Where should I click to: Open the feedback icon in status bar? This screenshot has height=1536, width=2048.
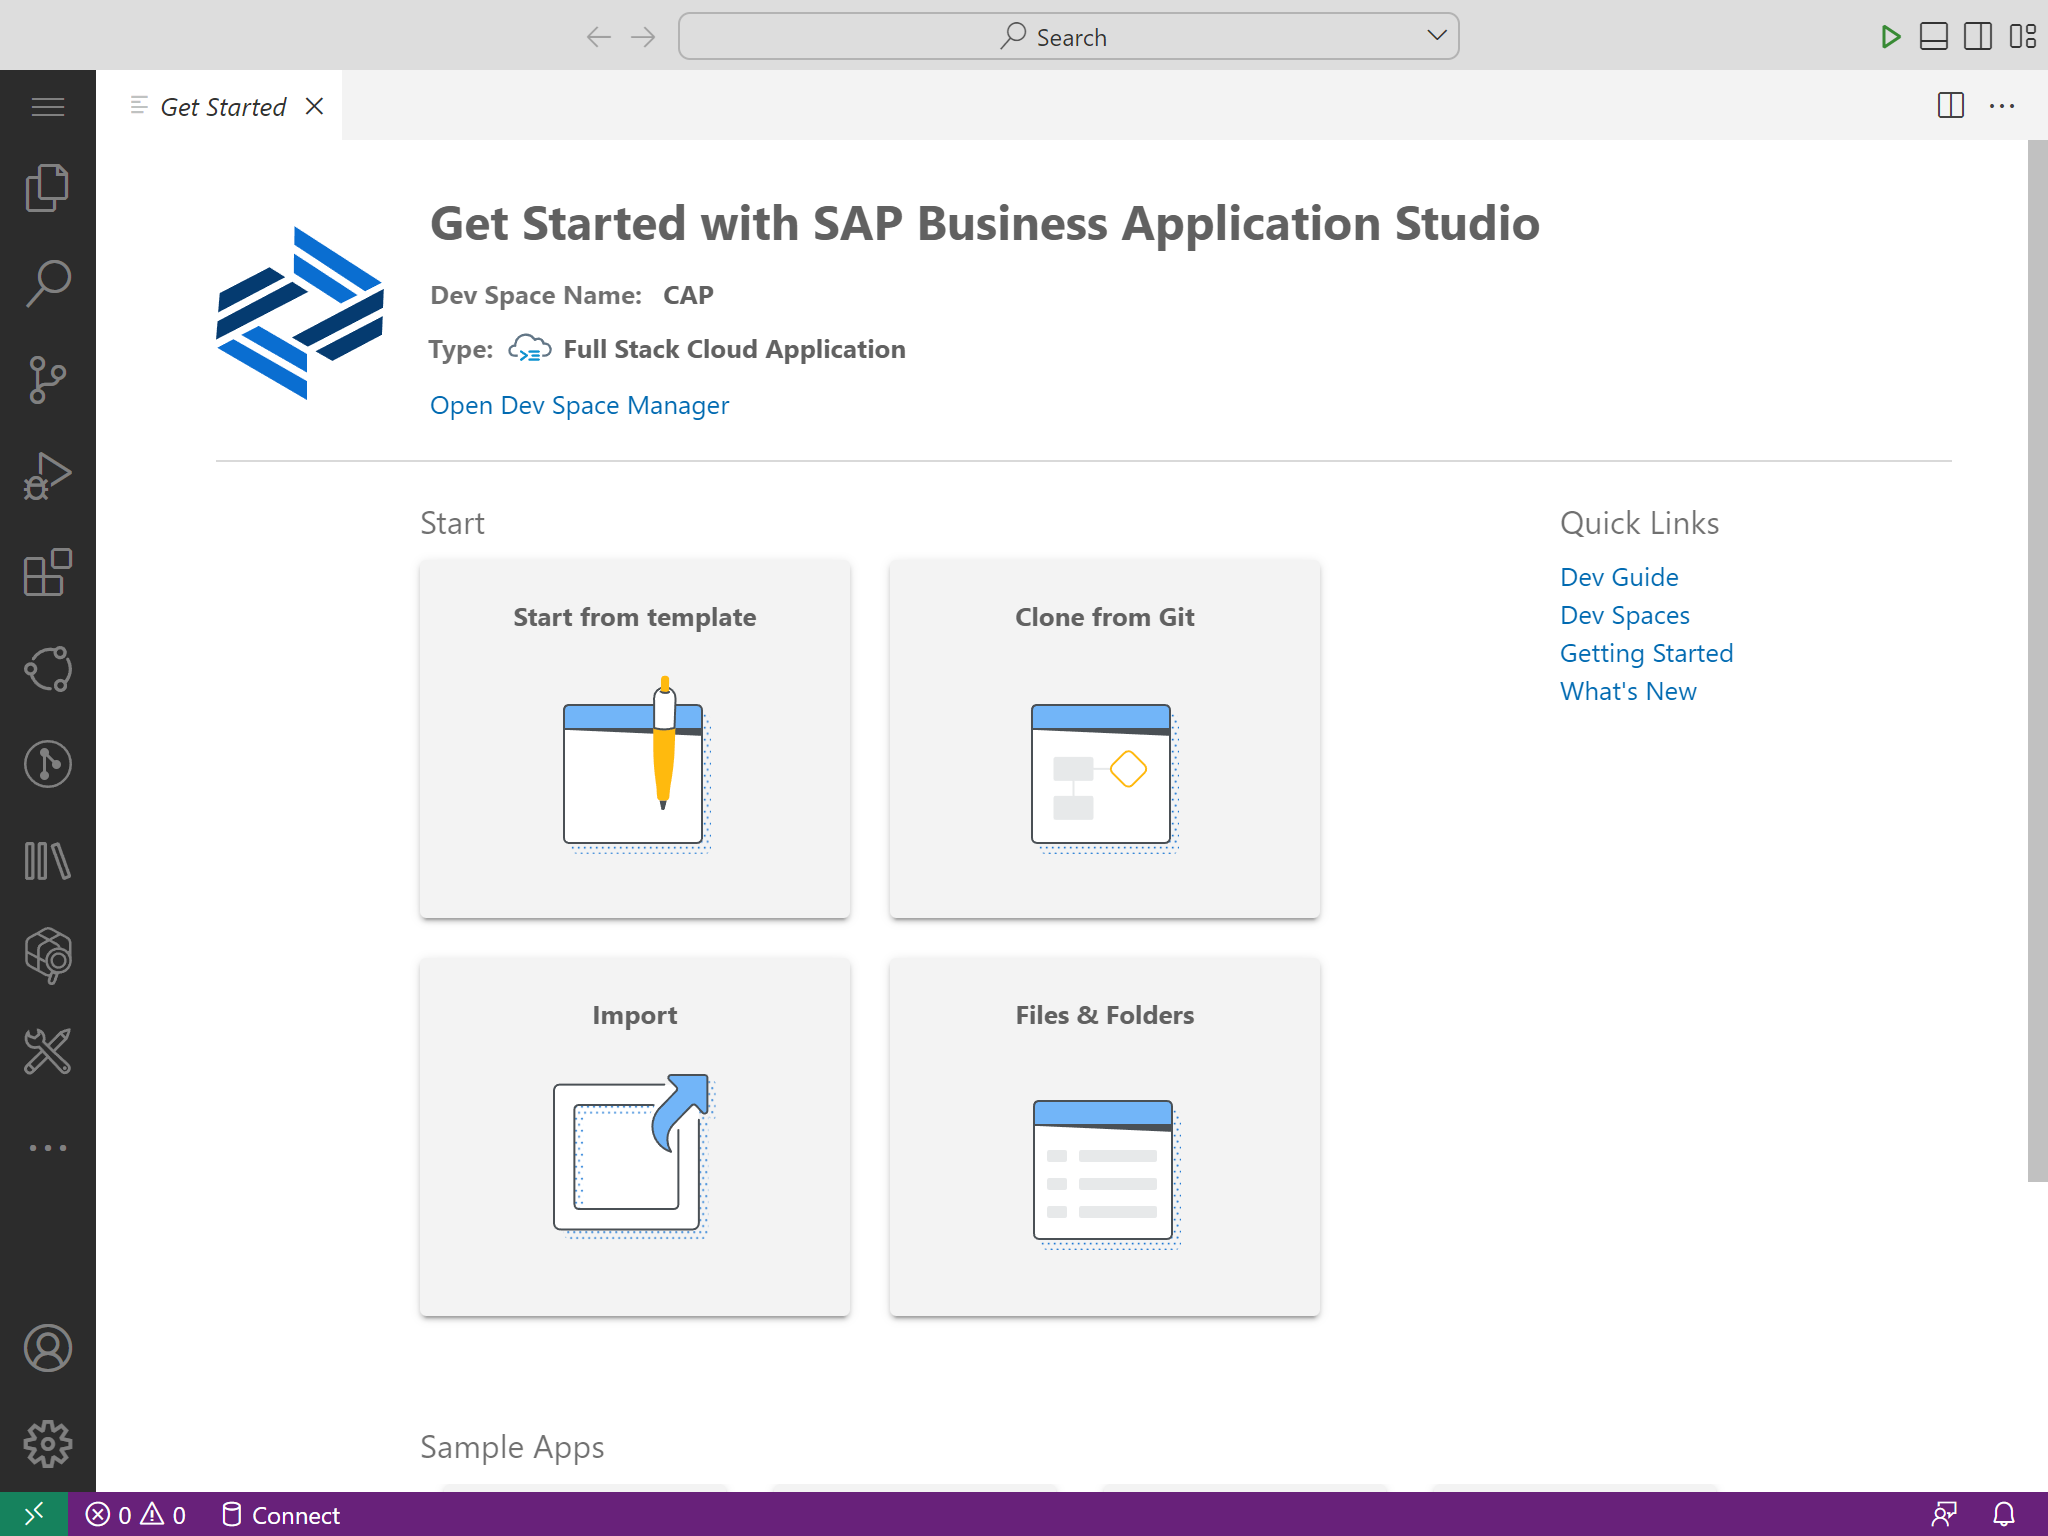(x=1944, y=1514)
